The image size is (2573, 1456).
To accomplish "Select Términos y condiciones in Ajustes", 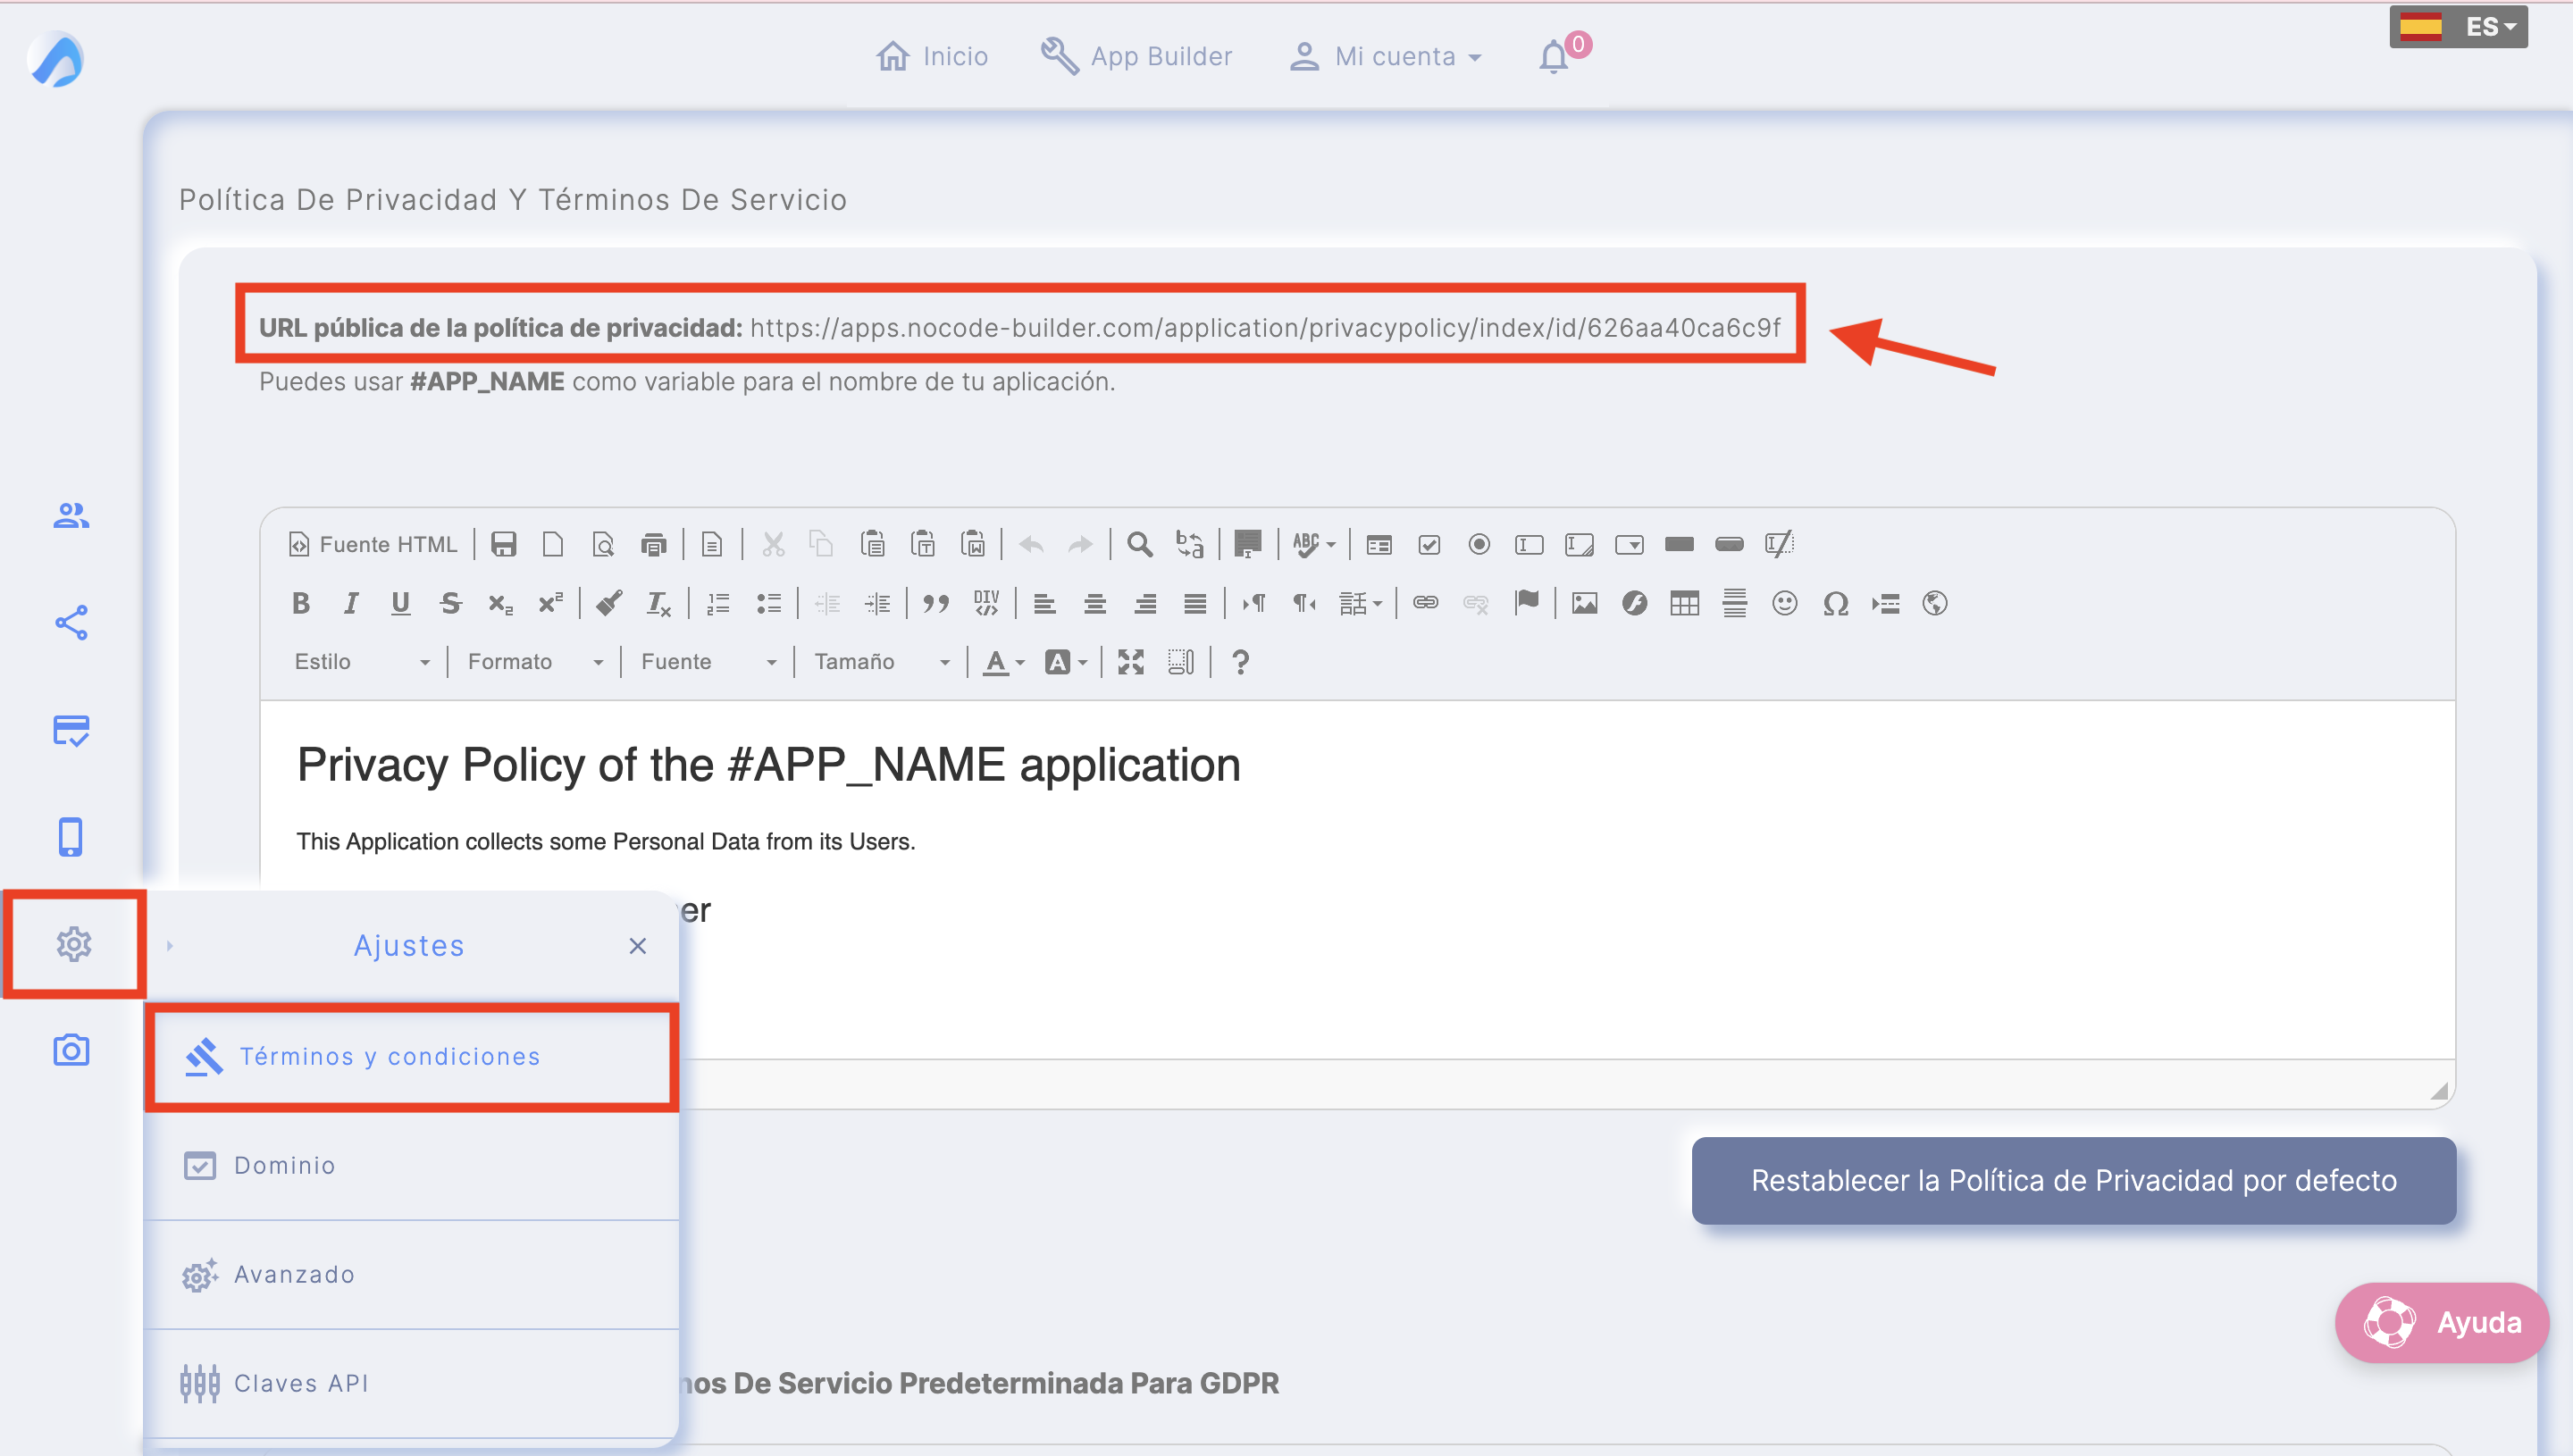I will pyautogui.click(x=412, y=1056).
